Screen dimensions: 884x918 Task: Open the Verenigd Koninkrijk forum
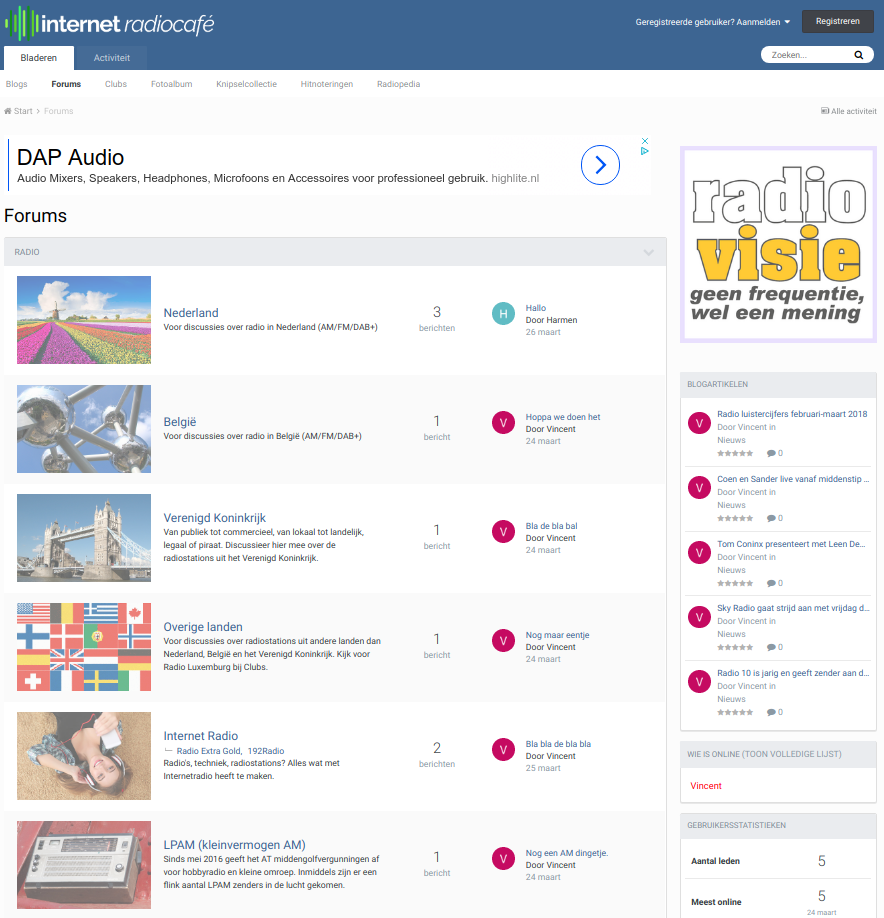(x=214, y=518)
